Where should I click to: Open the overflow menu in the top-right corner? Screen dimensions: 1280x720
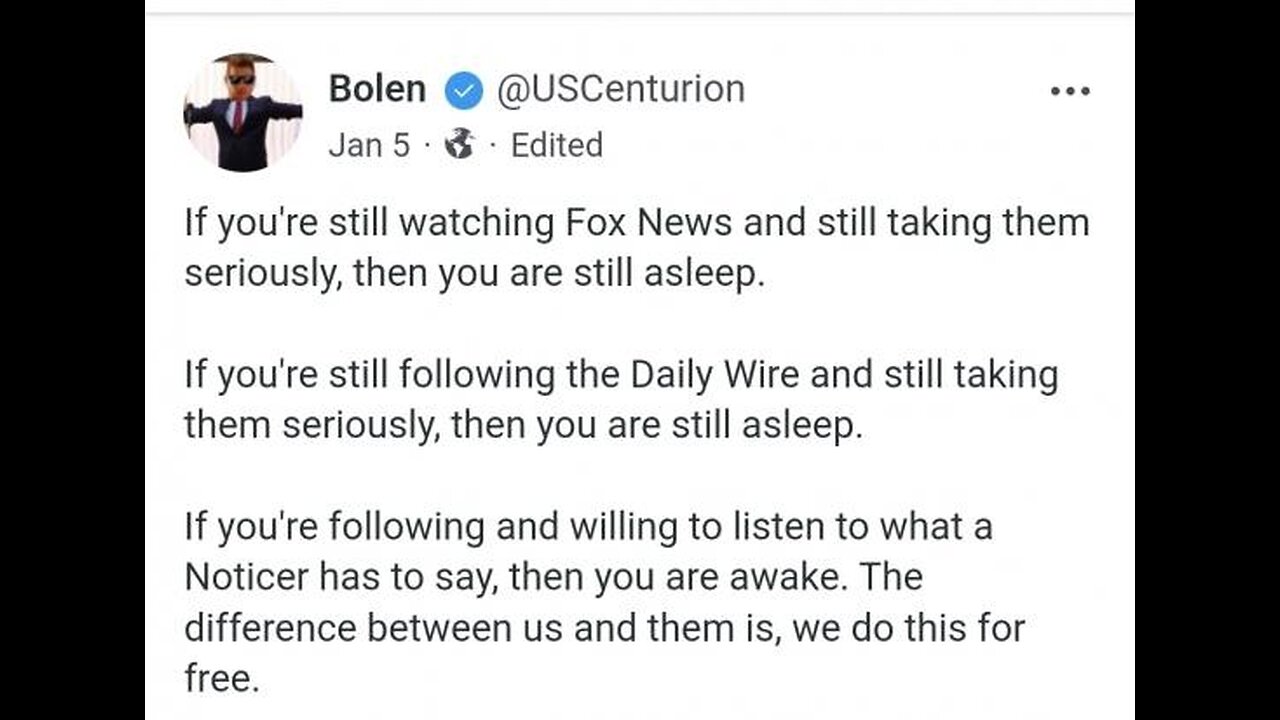(1070, 91)
